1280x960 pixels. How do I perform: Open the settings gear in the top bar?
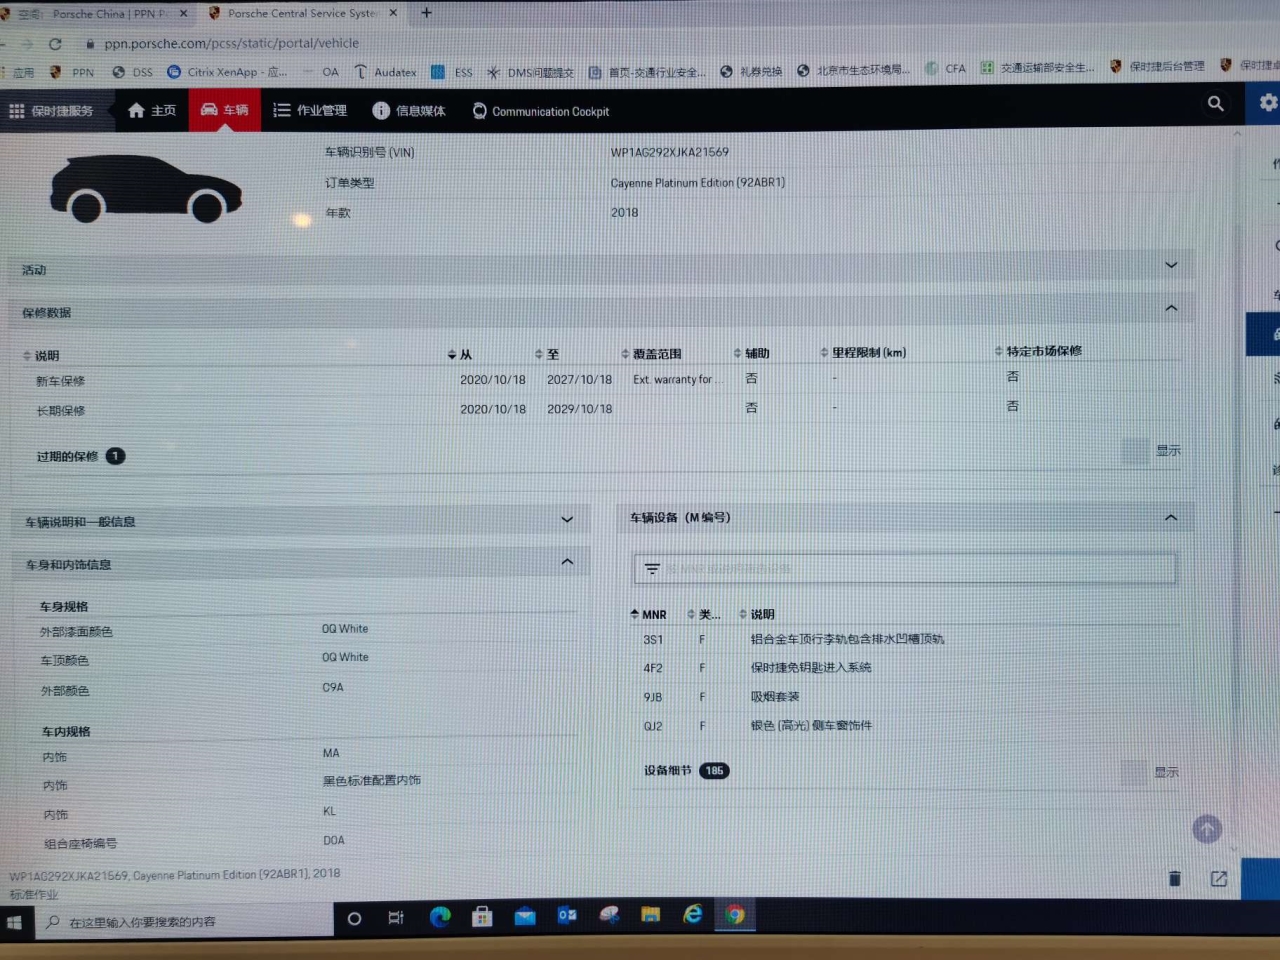point(1267,102)
